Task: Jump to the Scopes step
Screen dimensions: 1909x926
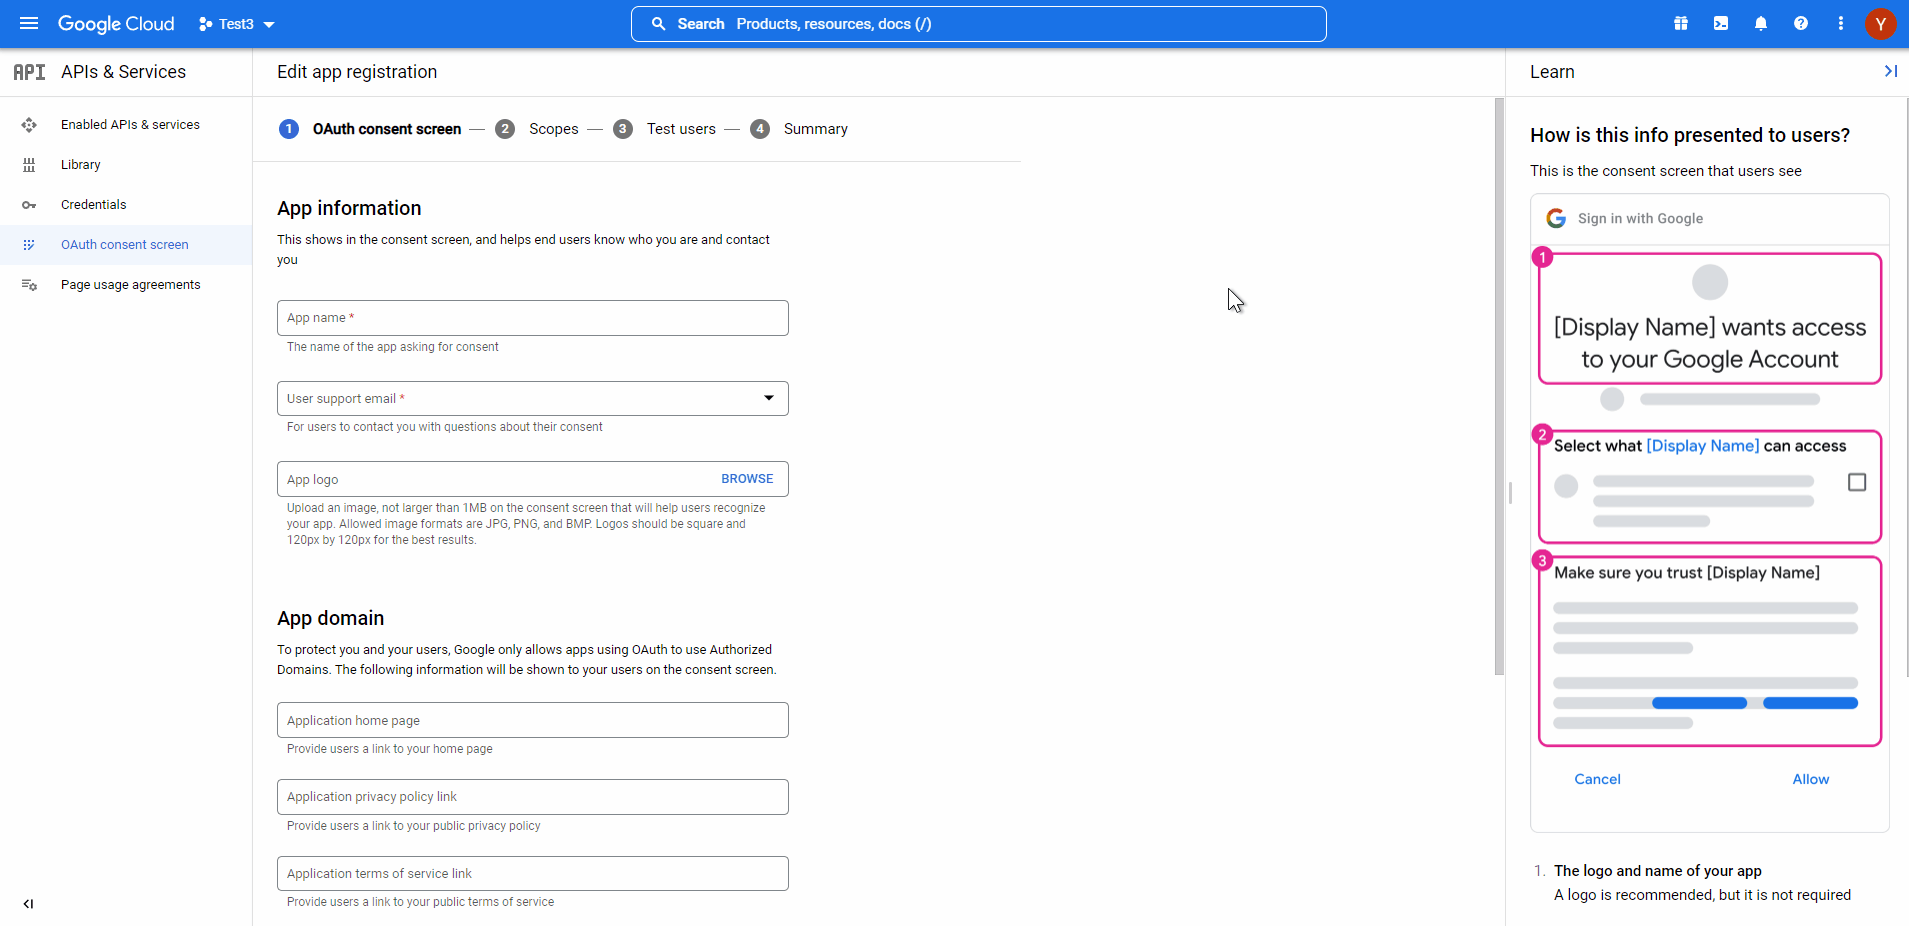Action: click(553, 129)
